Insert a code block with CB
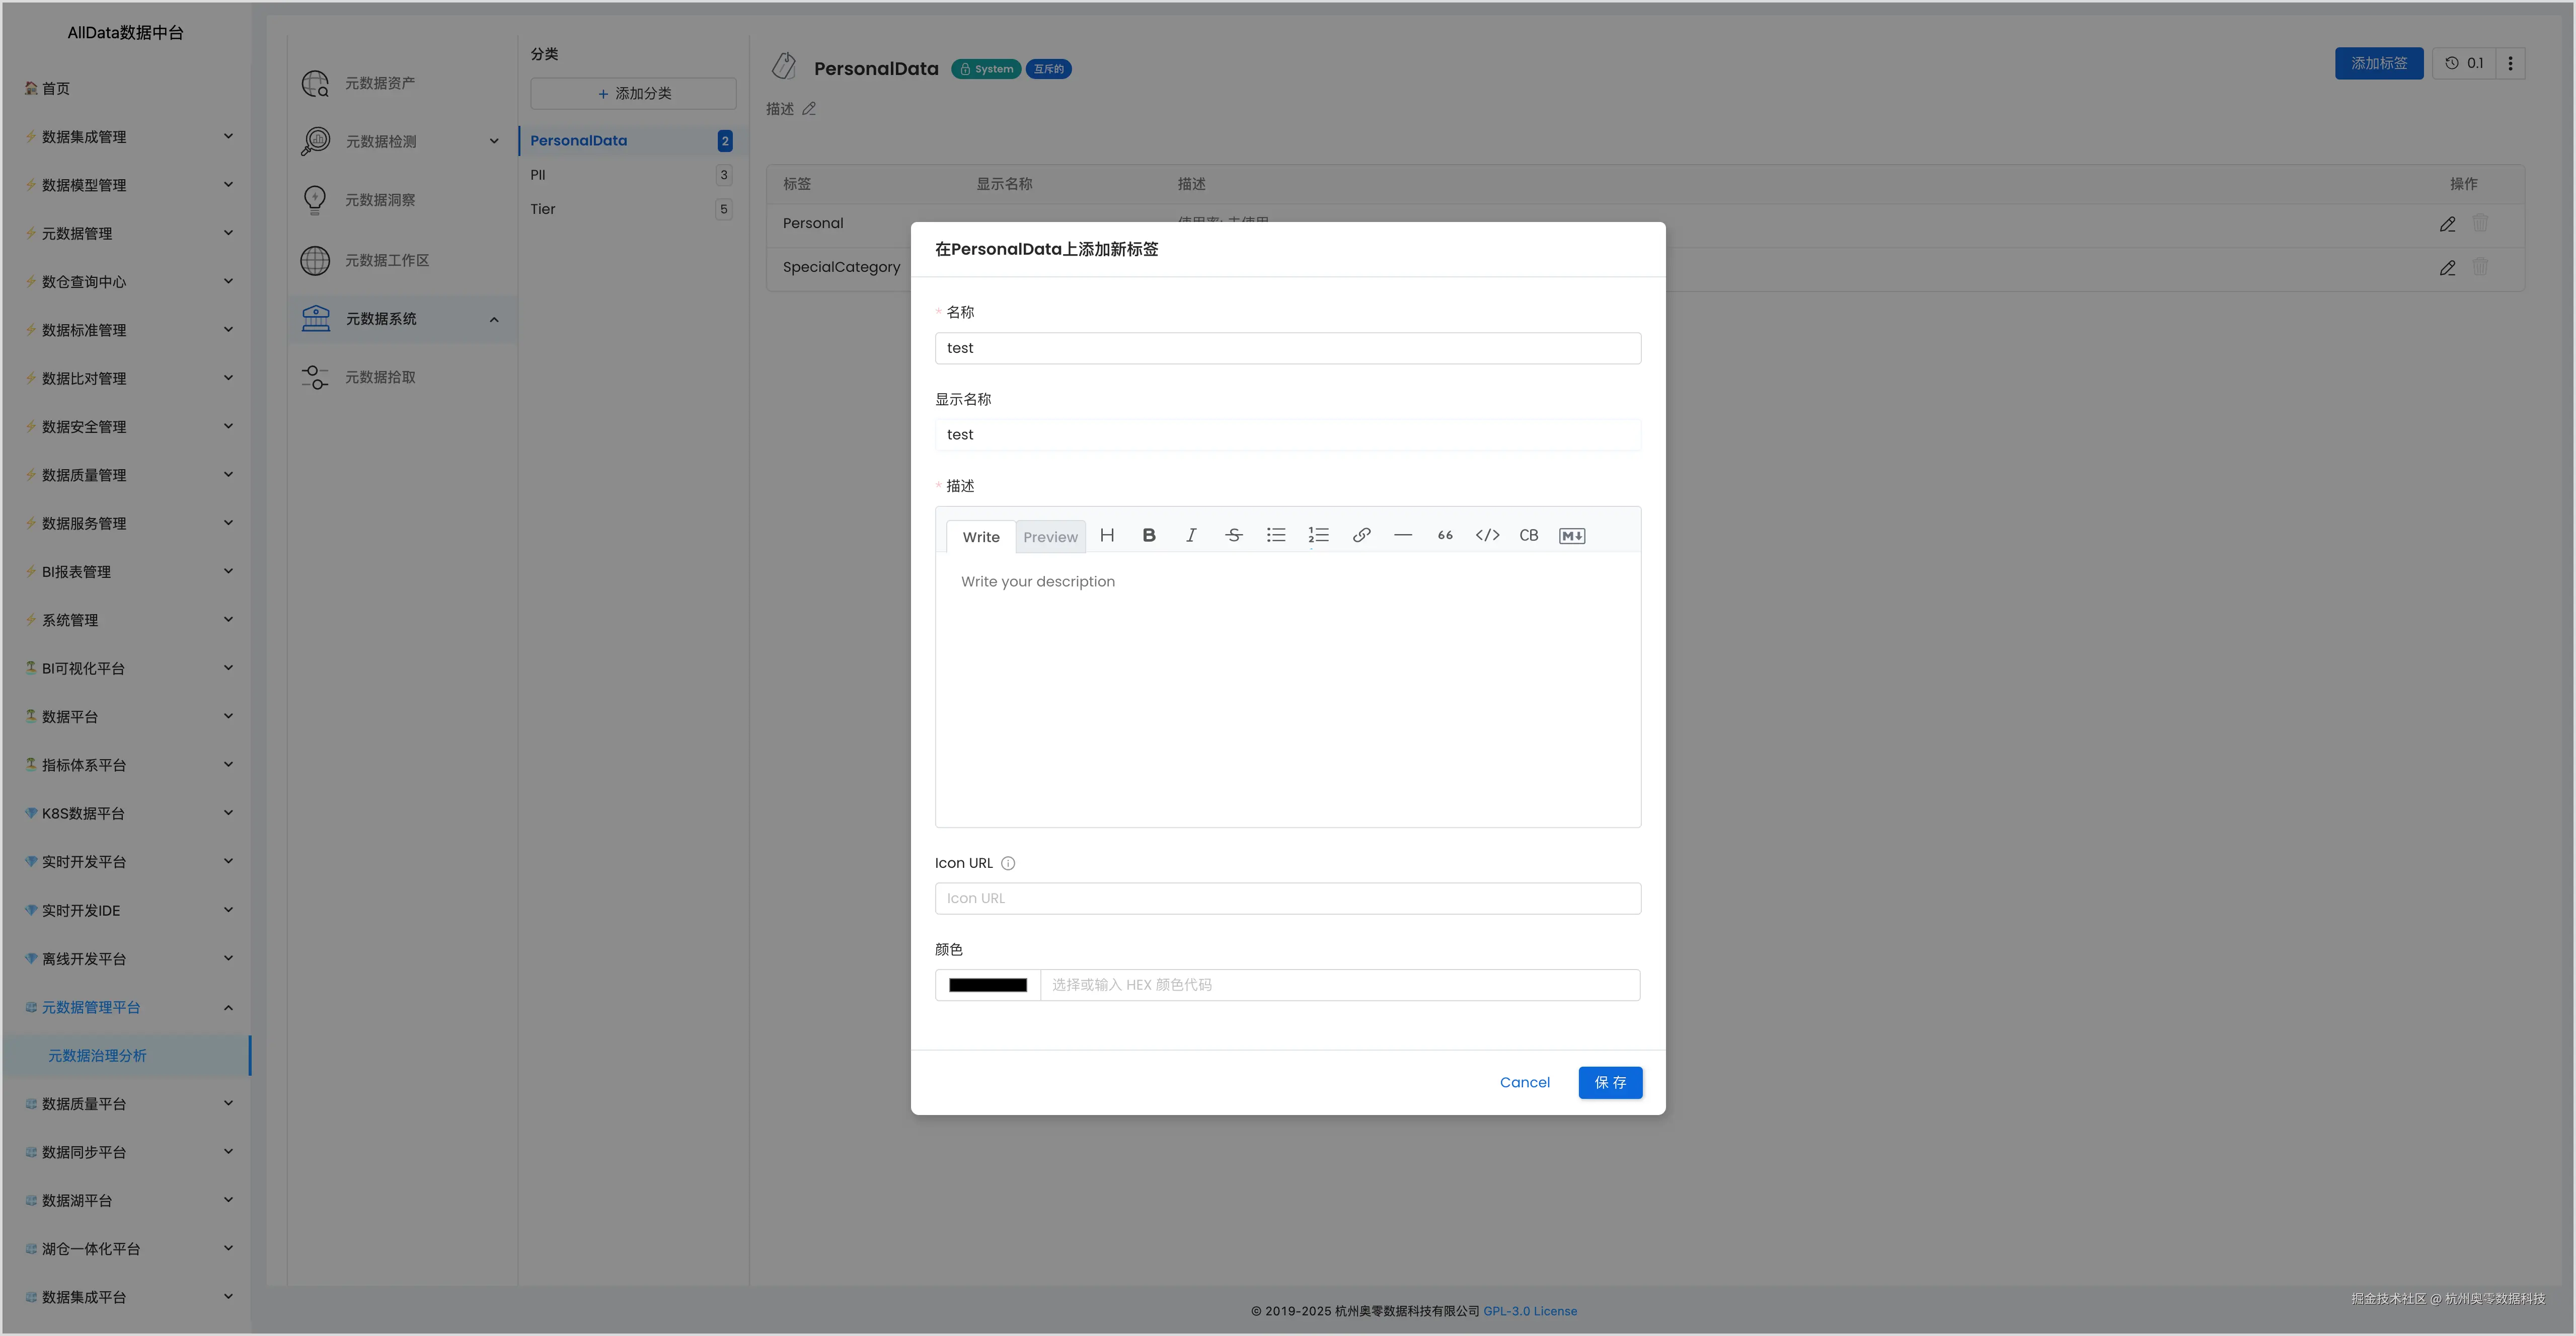This screenshot has width=2576, height=1336. coord(1528,536)
